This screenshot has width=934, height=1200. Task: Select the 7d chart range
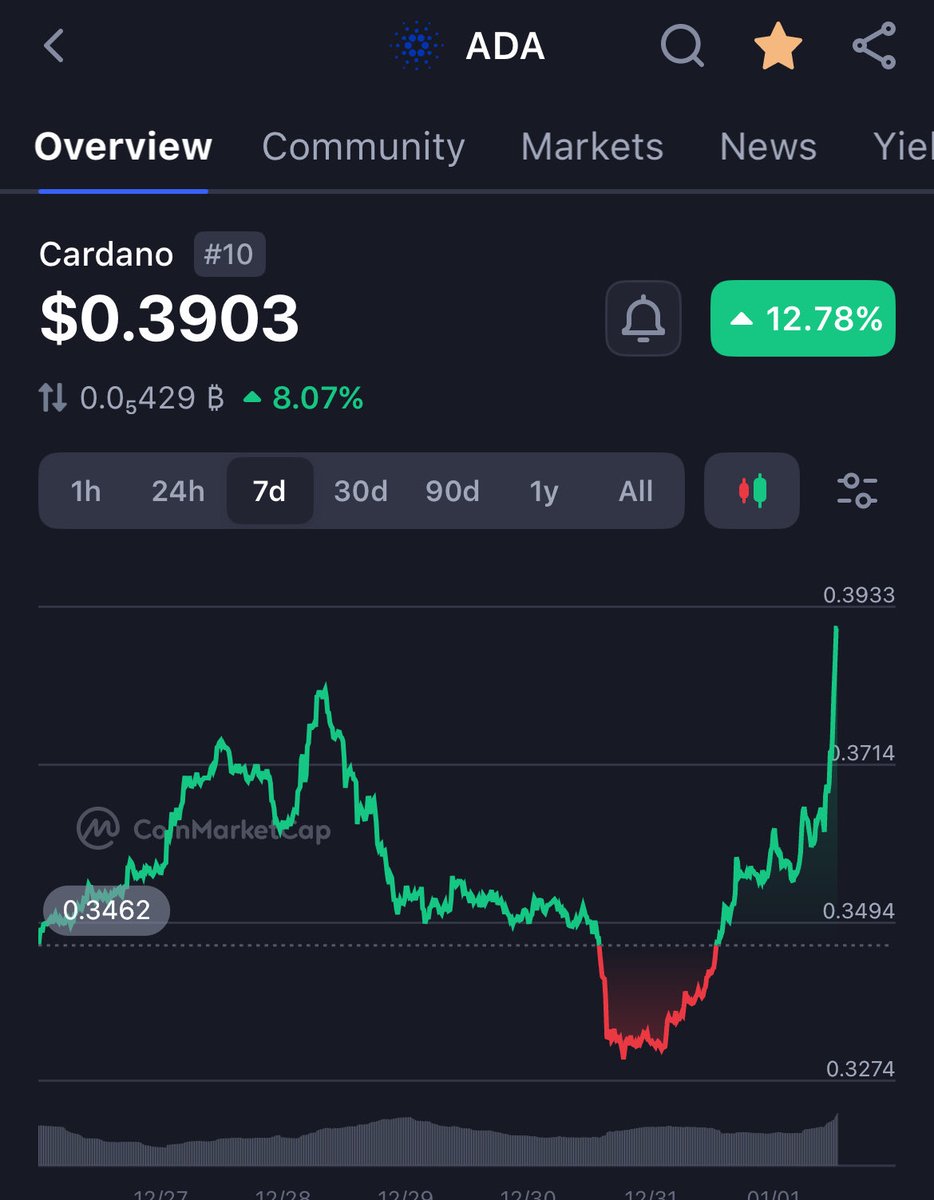coord(270,491)
